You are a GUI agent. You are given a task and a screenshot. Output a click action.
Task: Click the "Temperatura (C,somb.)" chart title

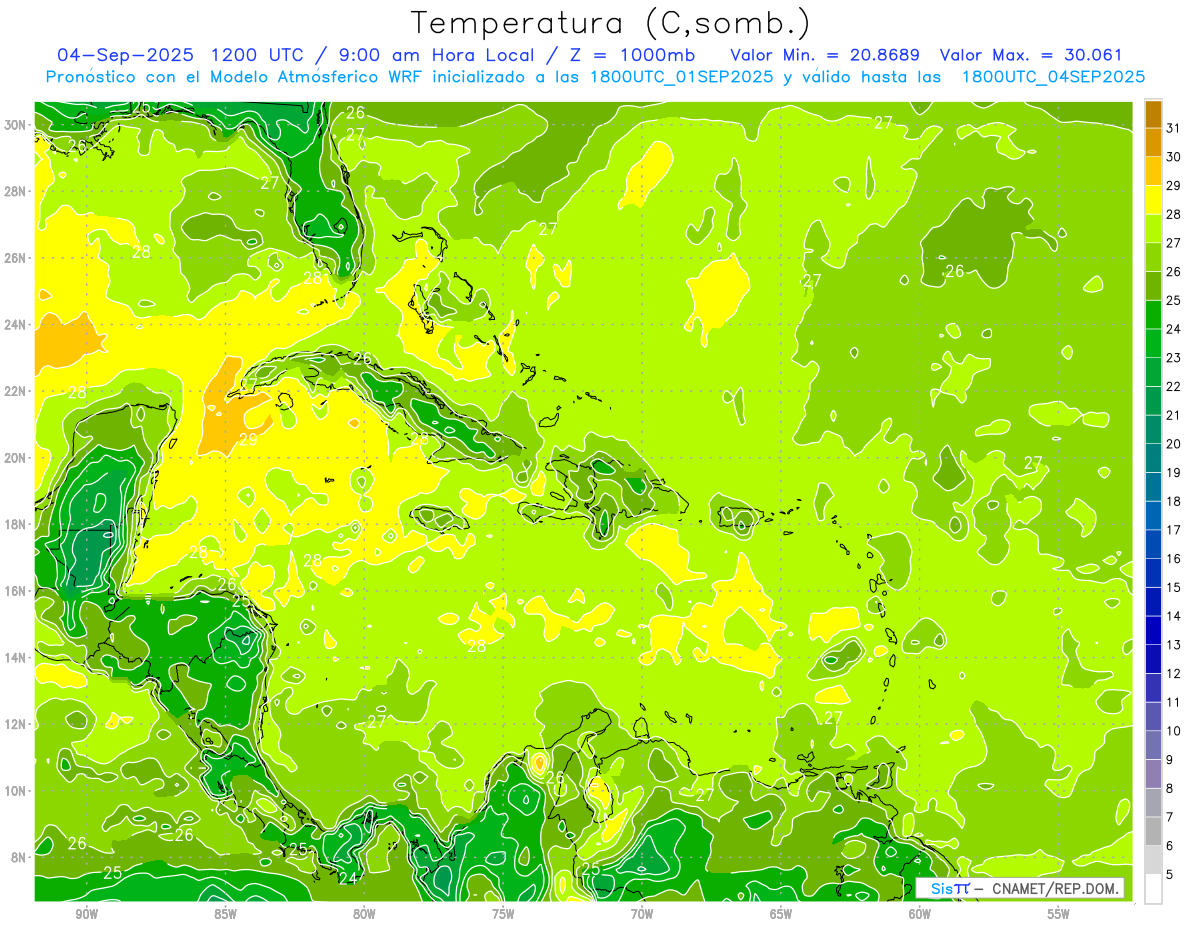point(610,23)
